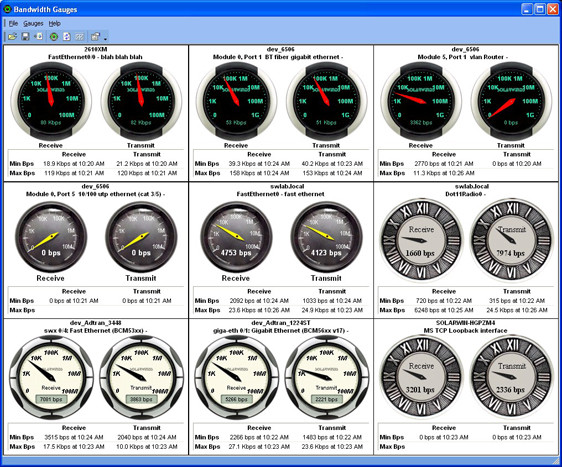Click '27.1 Kbps at 10:23 AM' value

259,447
